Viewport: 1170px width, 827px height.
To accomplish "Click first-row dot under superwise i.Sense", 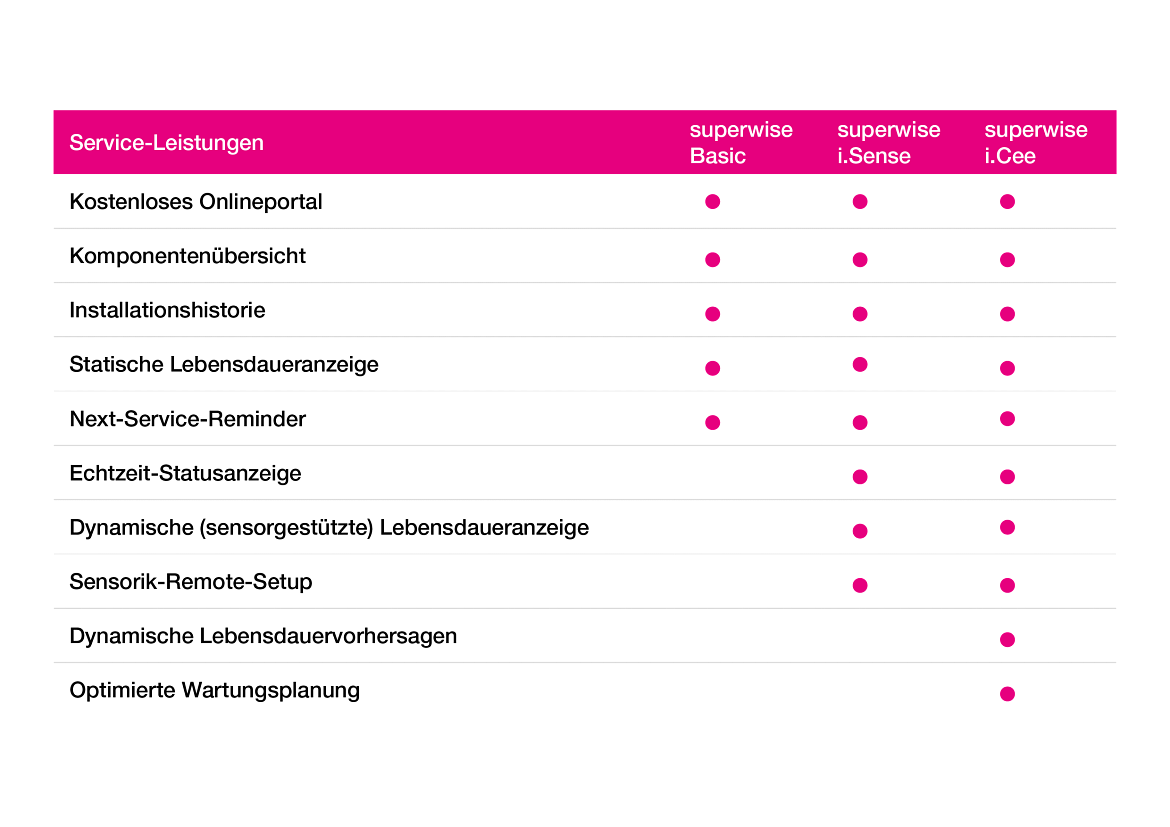I will click(x=860, y=202).
